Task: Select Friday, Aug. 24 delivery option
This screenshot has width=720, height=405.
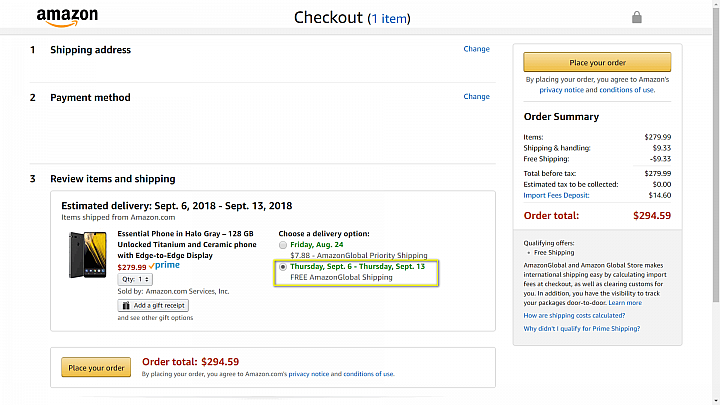Action: [x=283, y=245]
